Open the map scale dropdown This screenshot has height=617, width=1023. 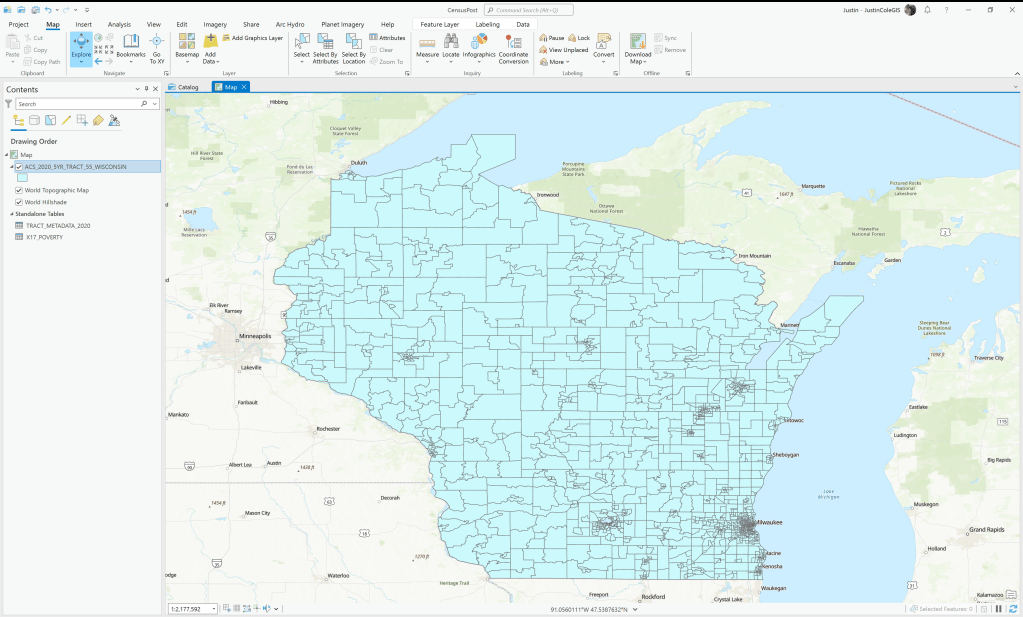[213, 609]
